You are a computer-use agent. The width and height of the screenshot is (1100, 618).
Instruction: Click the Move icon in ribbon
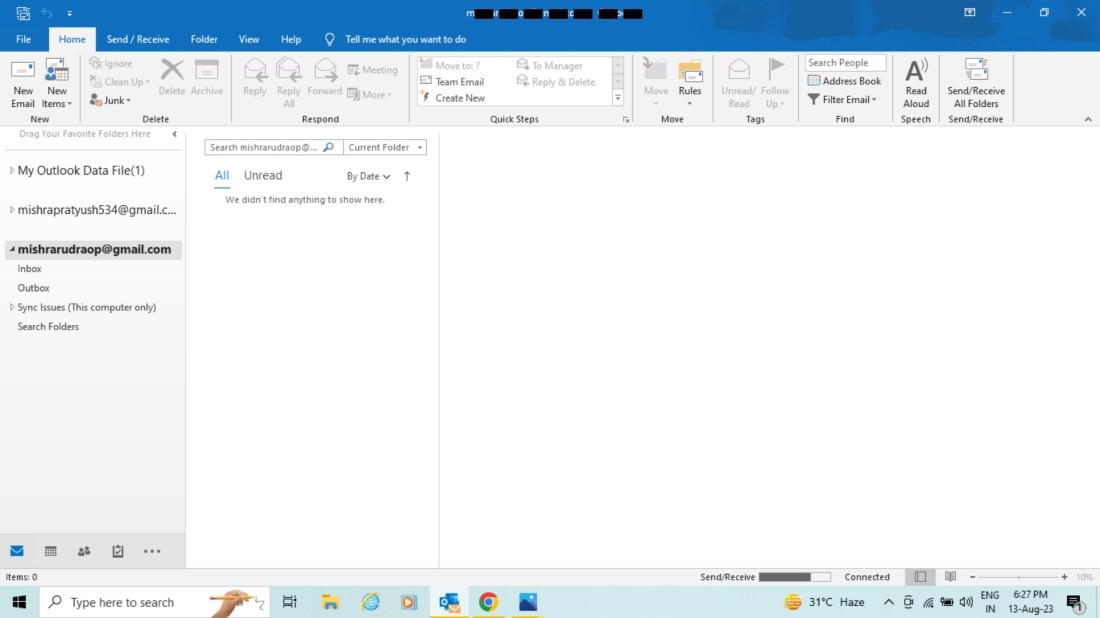tap(656, 83)
